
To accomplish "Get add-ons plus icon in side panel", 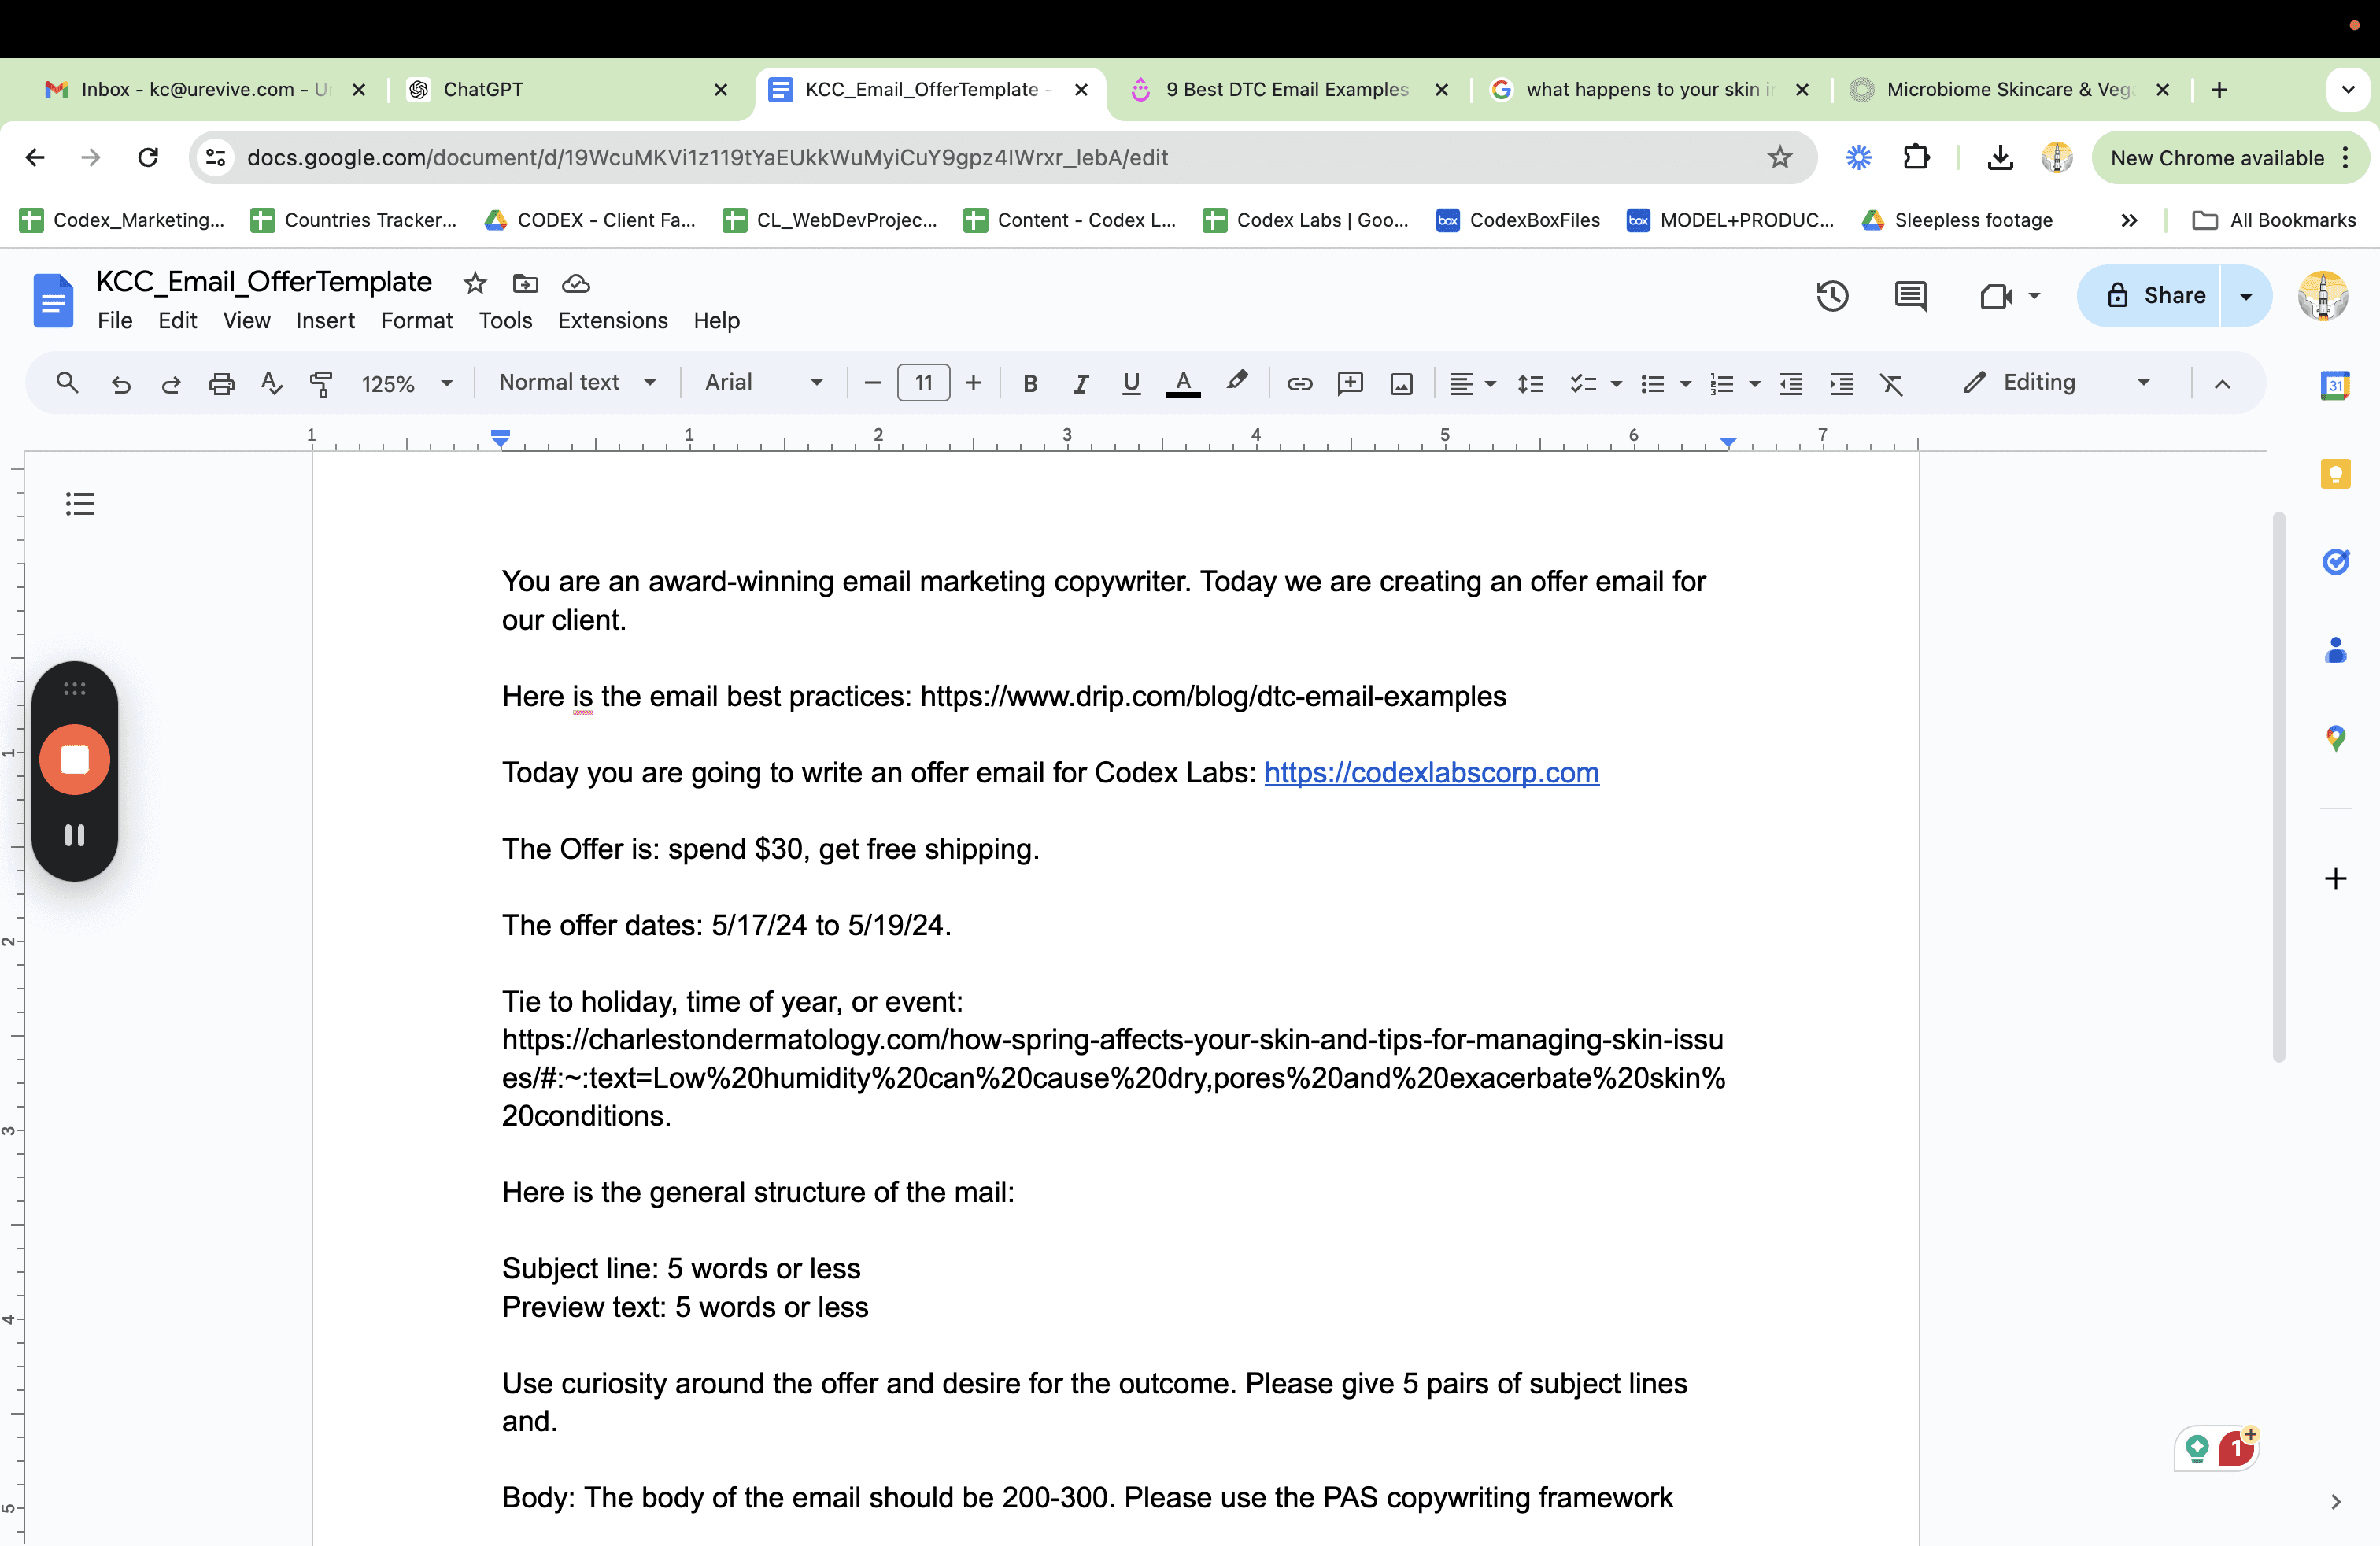I will coord(2335,878).
